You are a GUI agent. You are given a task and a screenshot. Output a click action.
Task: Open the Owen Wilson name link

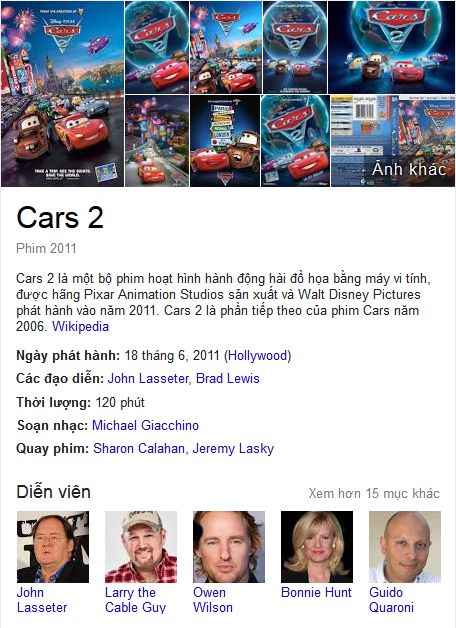pyautogui.click(x=213, y=600)
